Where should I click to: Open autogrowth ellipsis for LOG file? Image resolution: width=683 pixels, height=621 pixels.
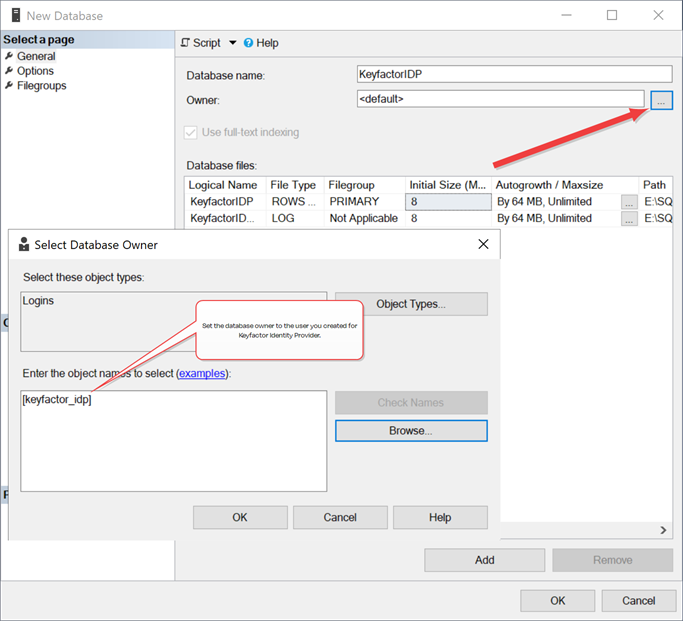point(629,219)
